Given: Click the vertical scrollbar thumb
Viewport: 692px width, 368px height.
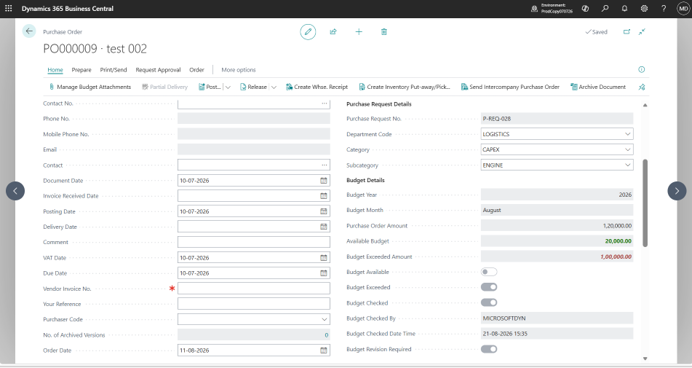Looking at the screenshot, I should tap(645, 203).
